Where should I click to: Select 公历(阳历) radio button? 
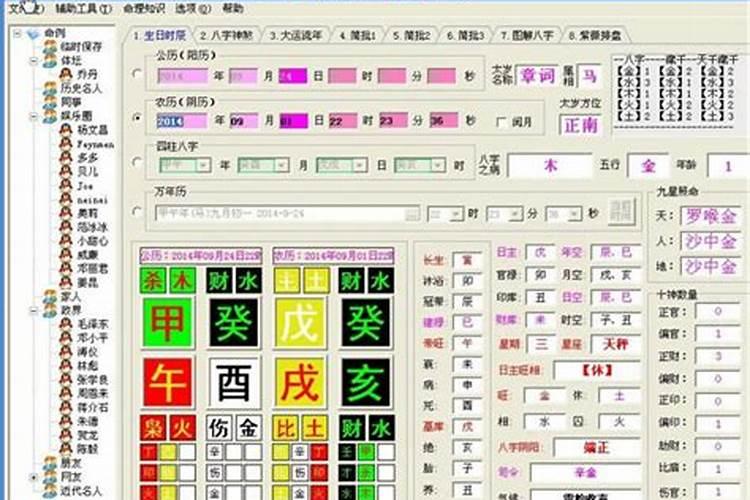click(137, 74)
